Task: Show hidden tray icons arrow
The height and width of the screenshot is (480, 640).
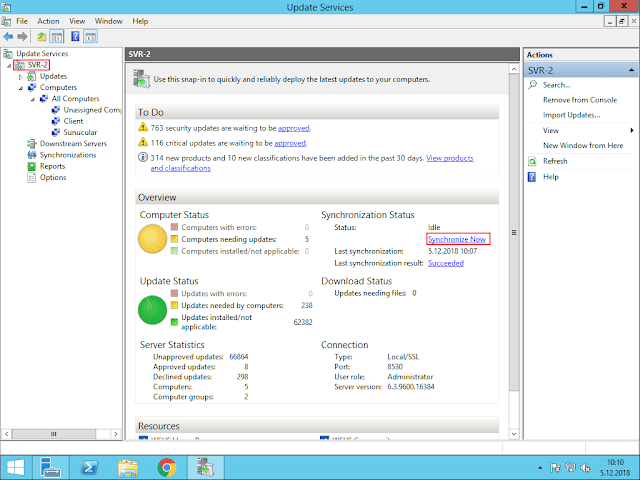Action: (540, 468)
